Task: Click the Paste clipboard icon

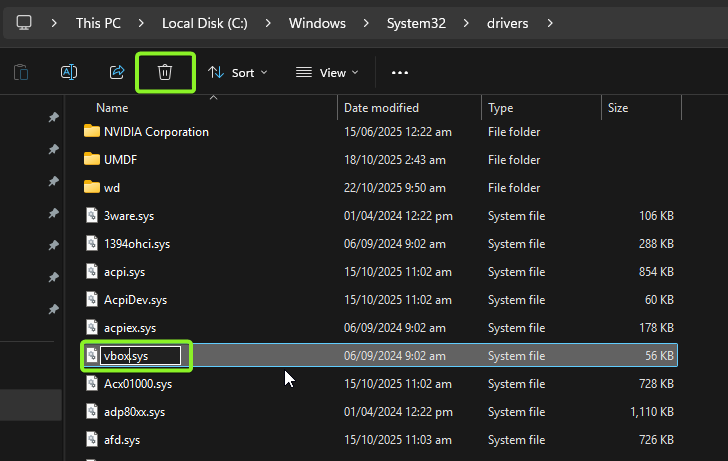Action: (21, 72)
